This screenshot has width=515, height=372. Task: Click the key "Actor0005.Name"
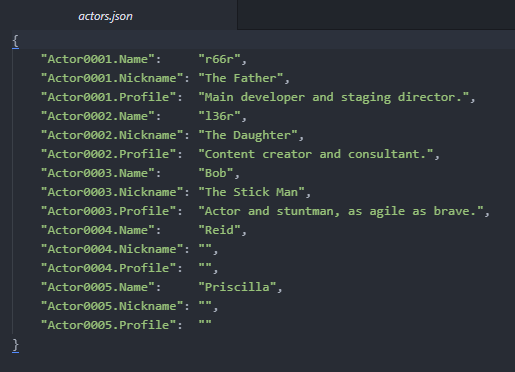[x=98, y=287]
